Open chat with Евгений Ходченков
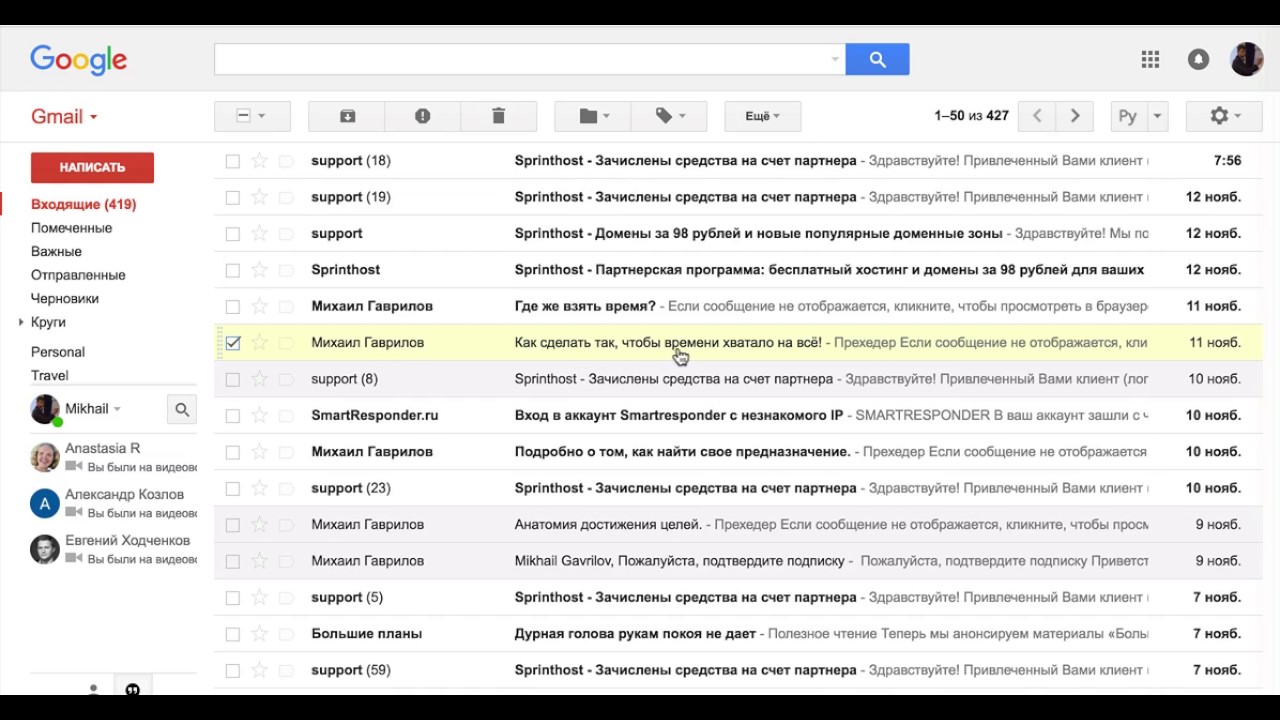The width and height of the screenshot is (1280, 720). 113,549
